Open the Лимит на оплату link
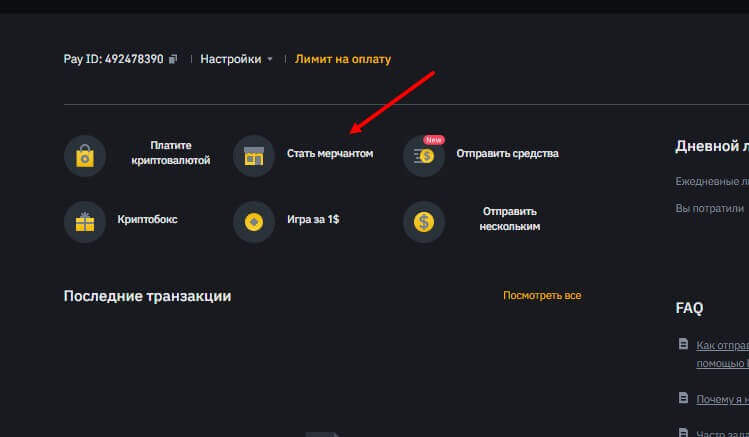This screenshot has width=749, height=437. 343,59
